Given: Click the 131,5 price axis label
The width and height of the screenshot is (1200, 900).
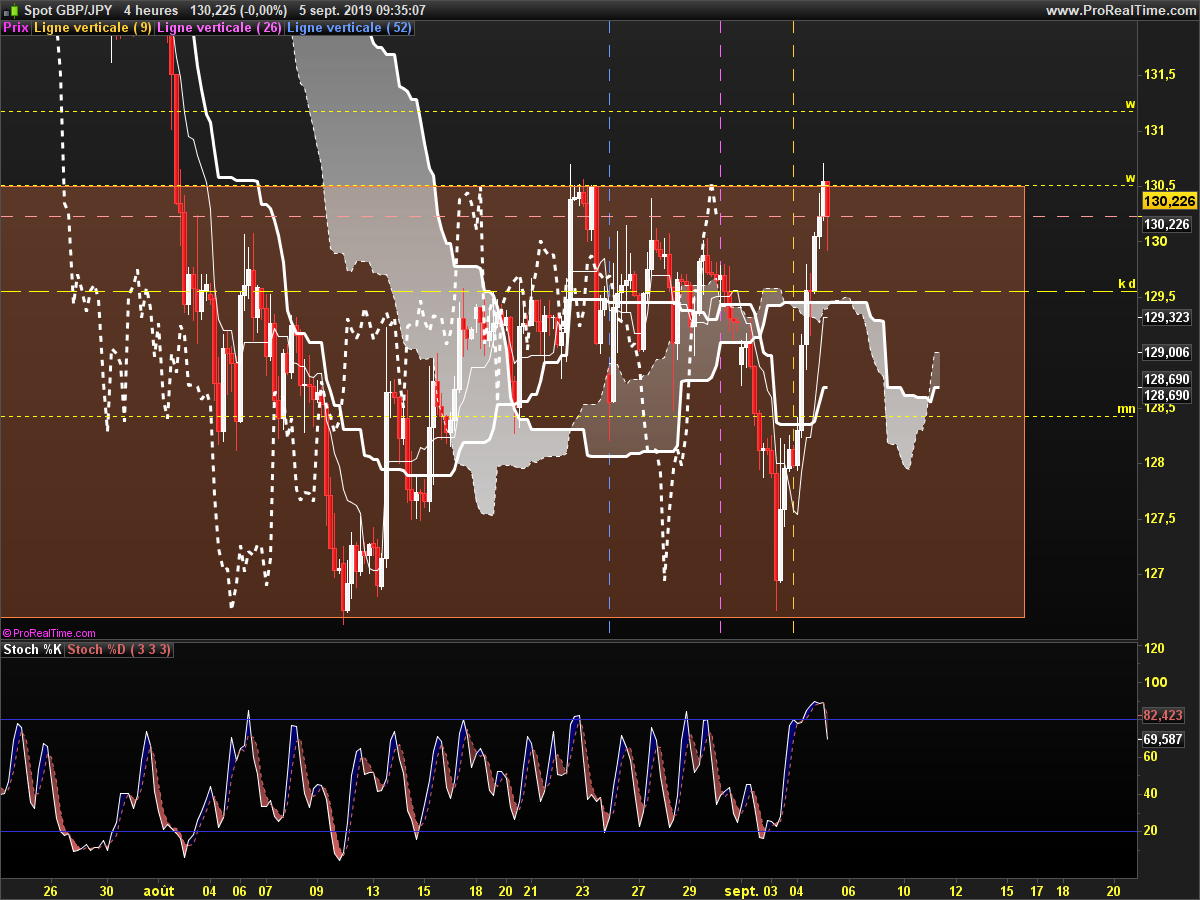Looking at the screenshot, I should pyautogui.click(x=1159, y=75).
